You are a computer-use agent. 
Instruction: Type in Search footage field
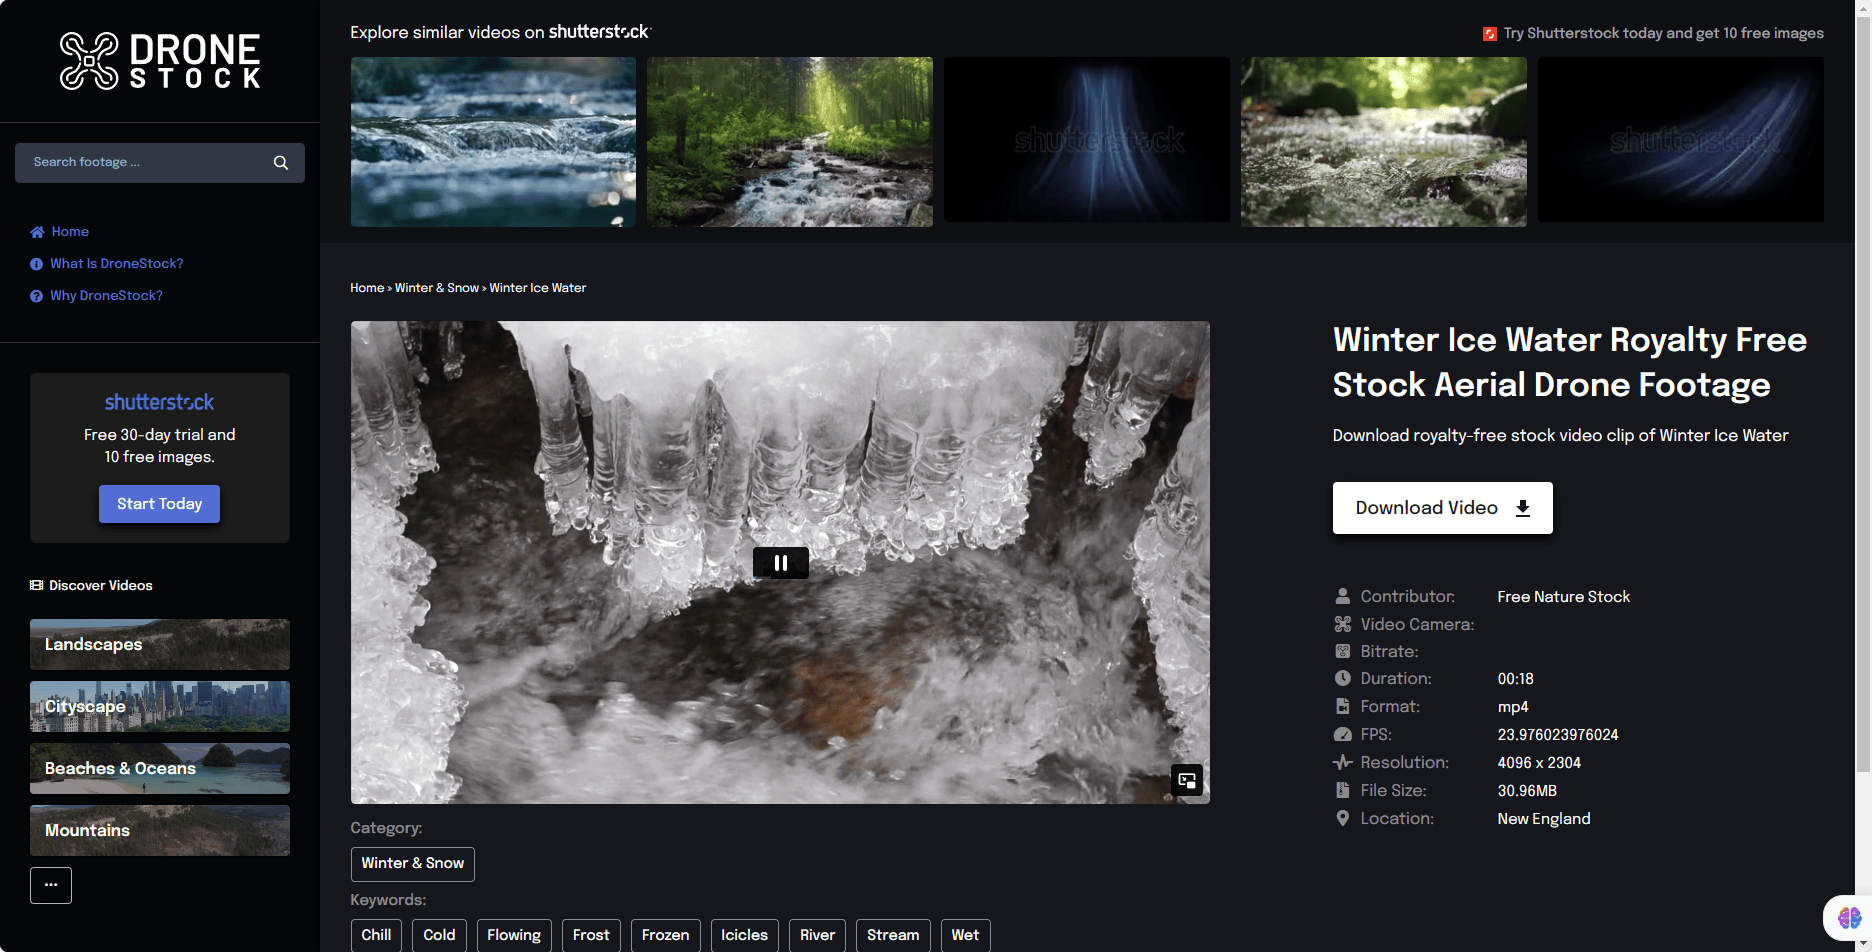145,163
